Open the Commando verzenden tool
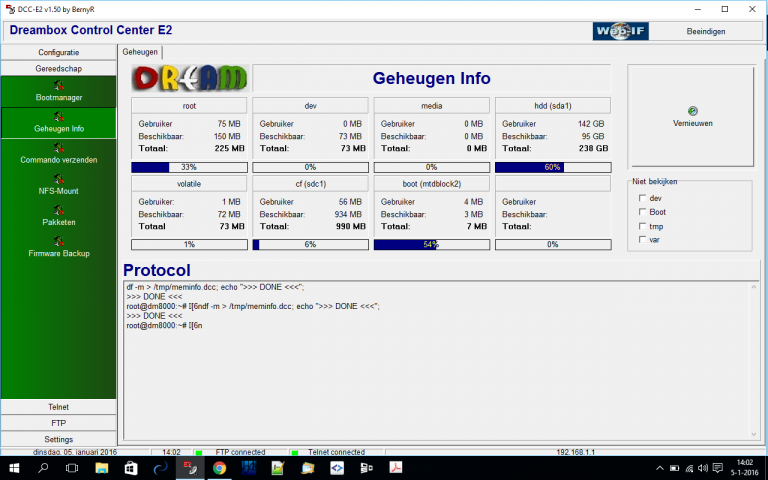 tap(58, 154)
